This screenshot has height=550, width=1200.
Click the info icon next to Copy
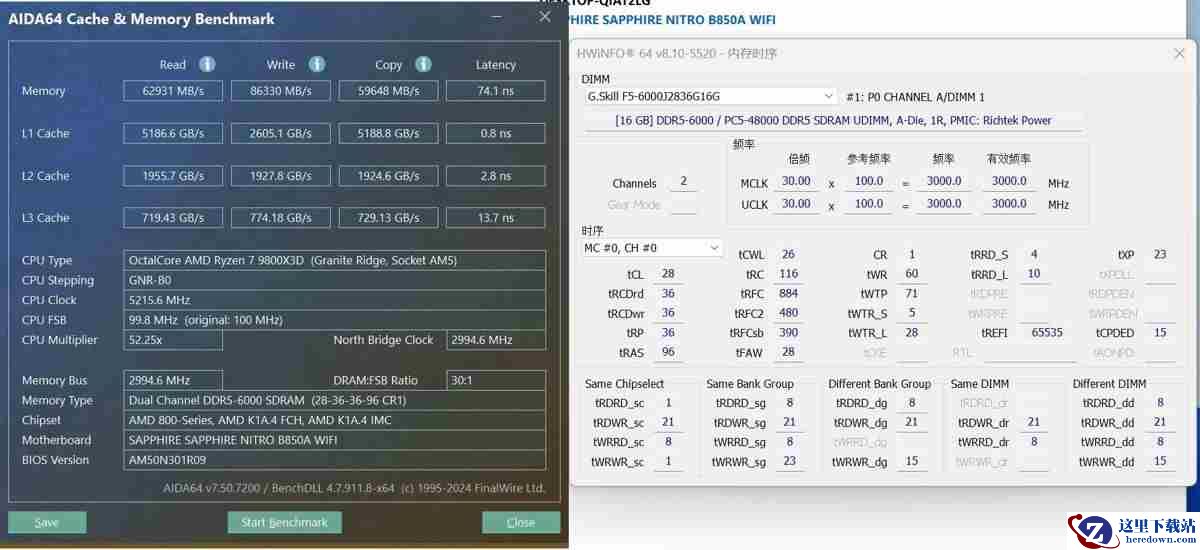tap(423, 64)
